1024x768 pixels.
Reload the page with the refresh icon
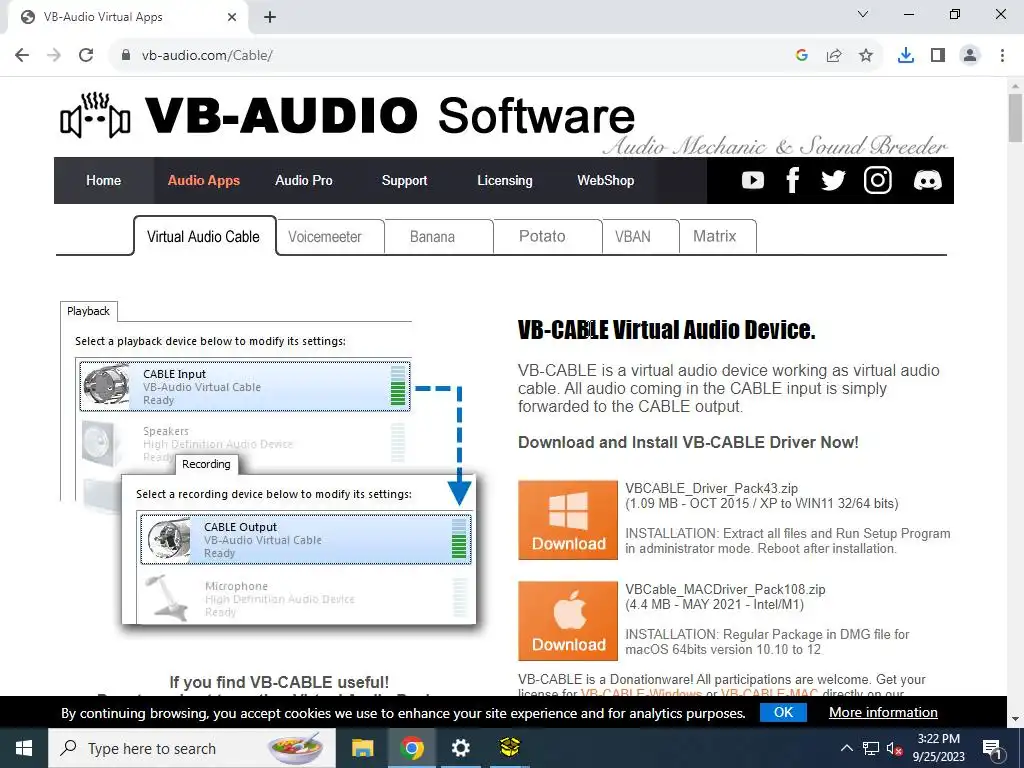(x=86, y=56)
